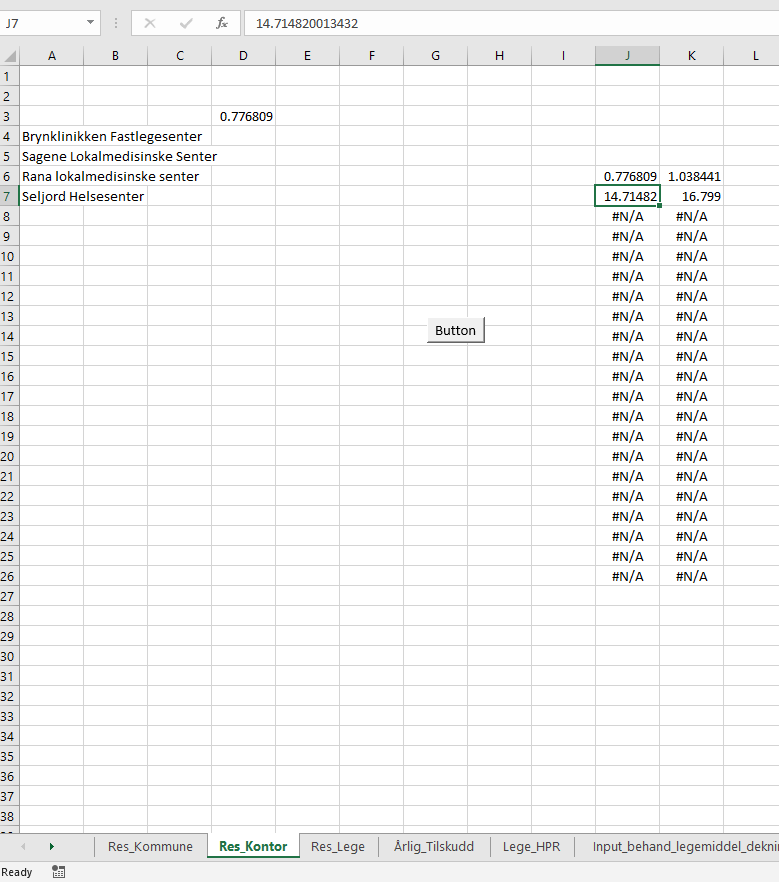Select column D header
The height and width of the screenshot is (882, 779).
(x=244, y=56)
